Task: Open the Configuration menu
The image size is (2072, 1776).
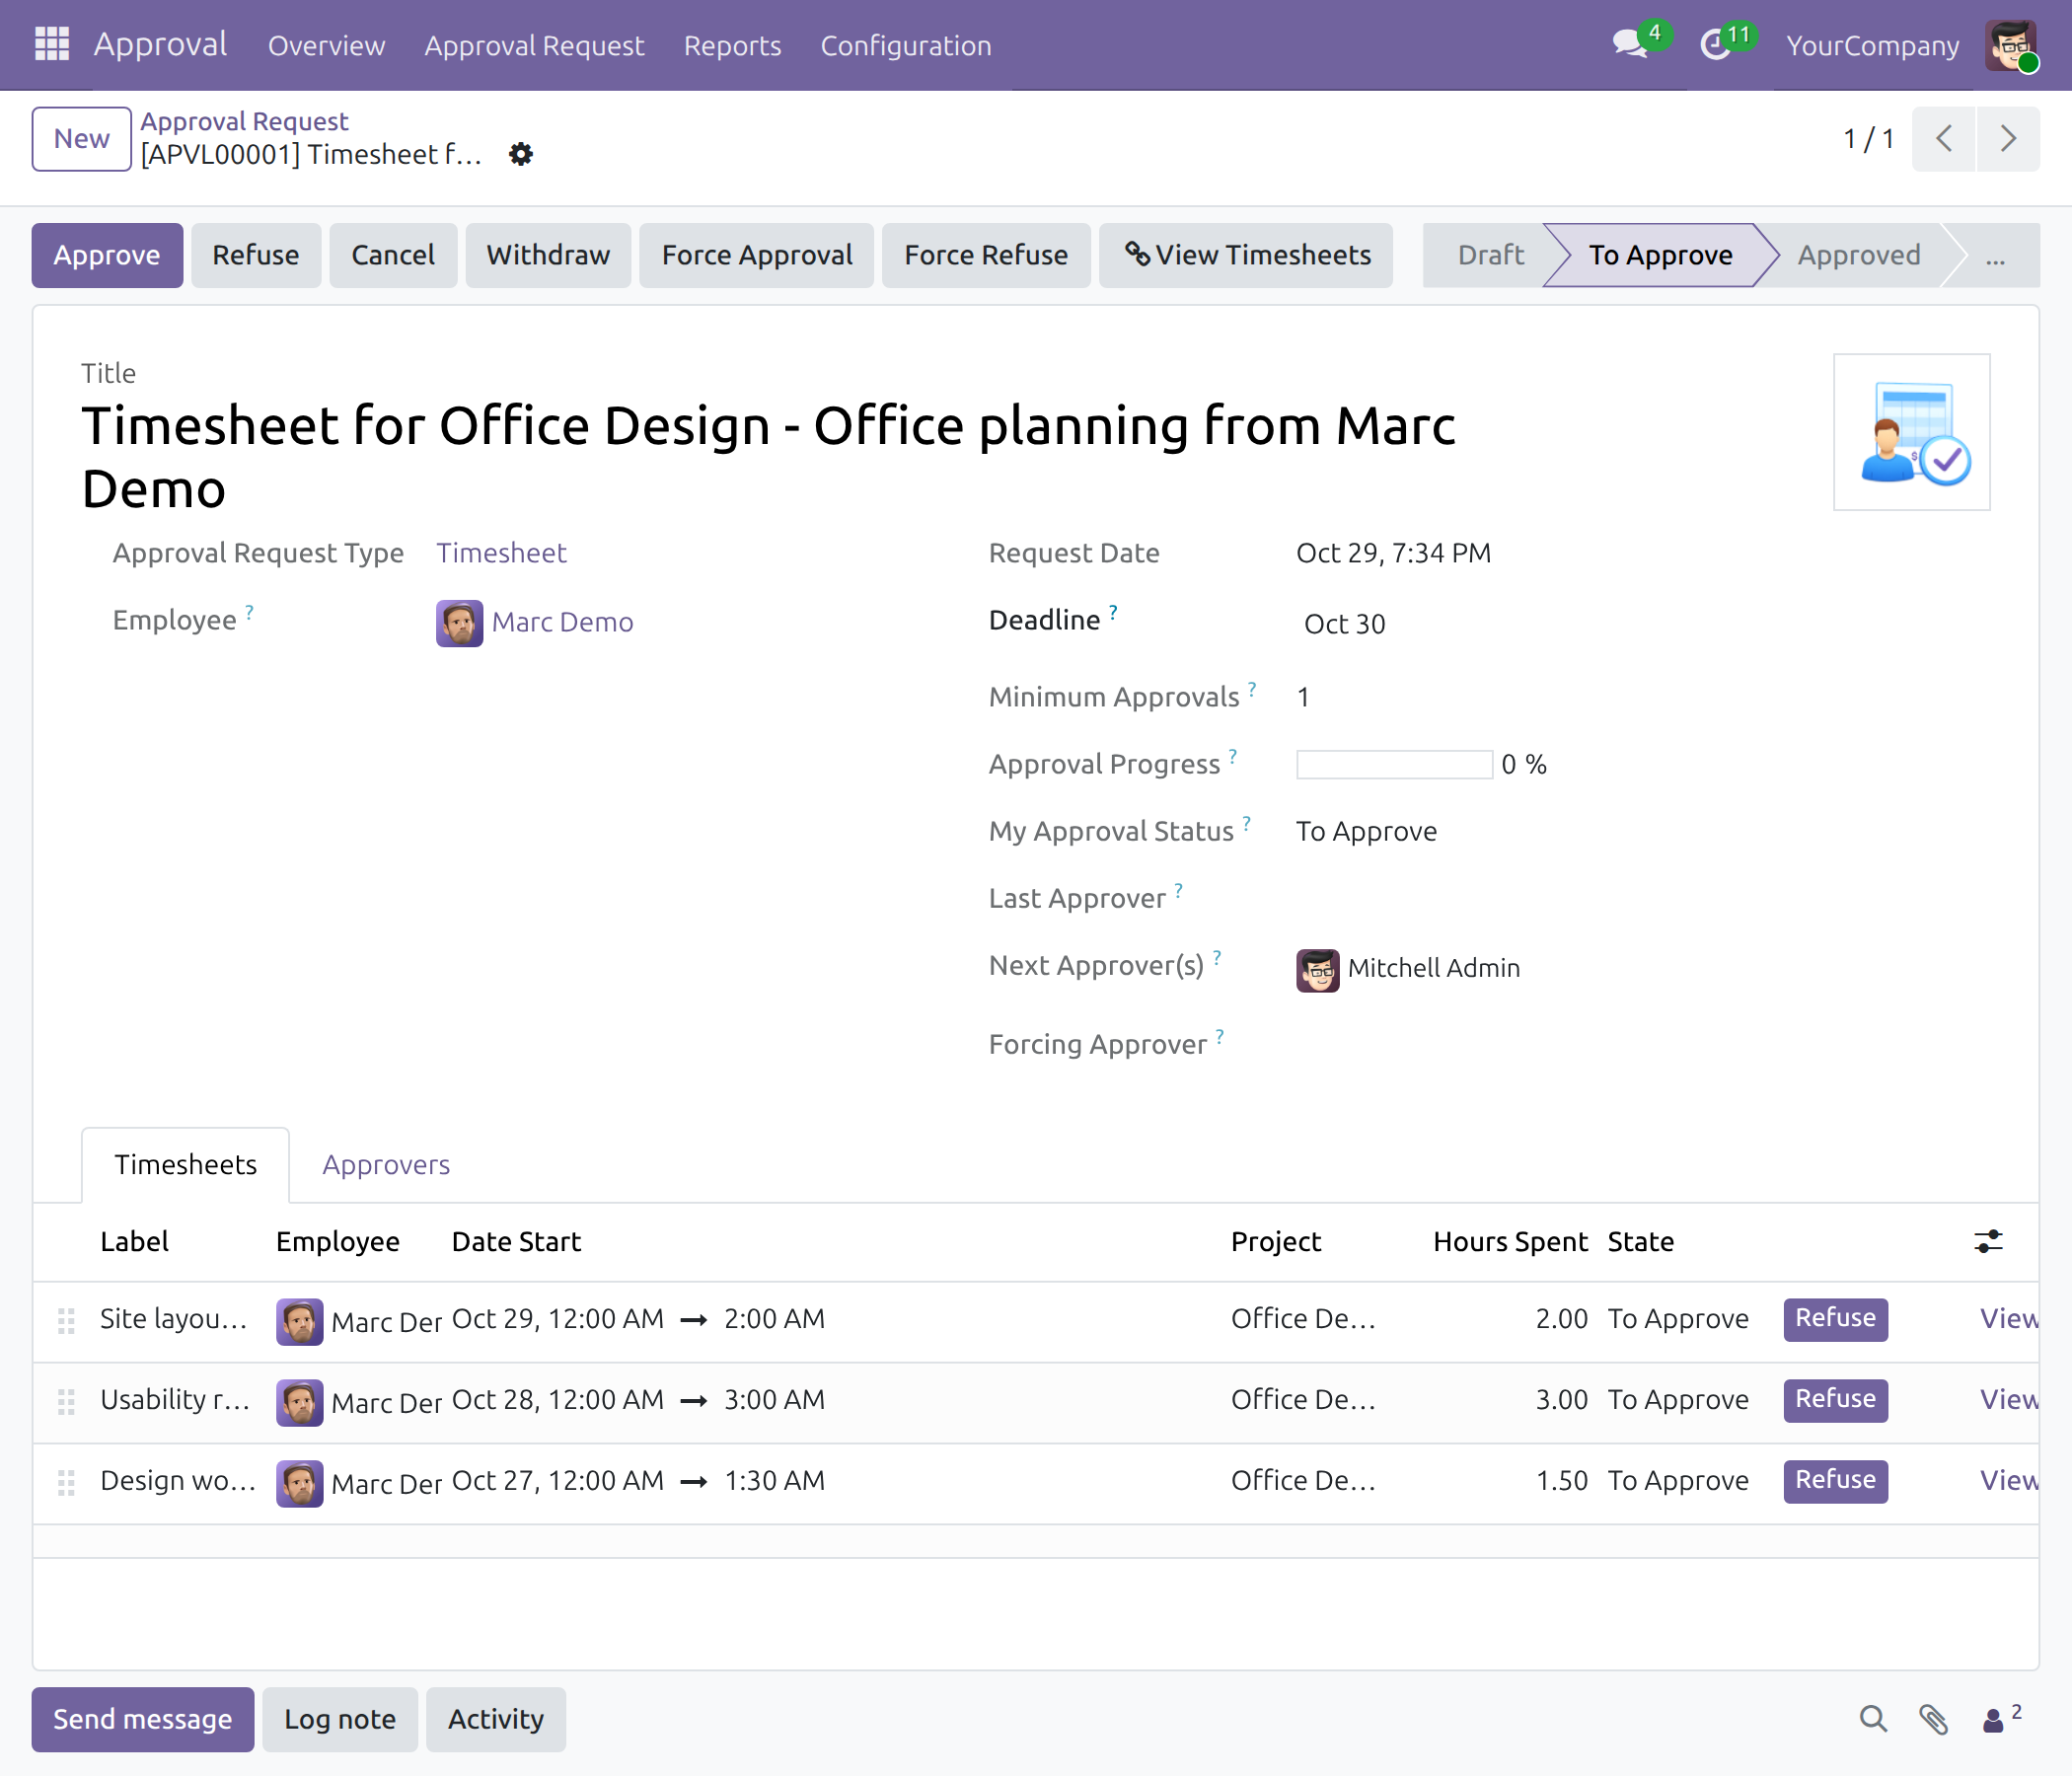Action: pyautogui.click(x=905, y=46)
